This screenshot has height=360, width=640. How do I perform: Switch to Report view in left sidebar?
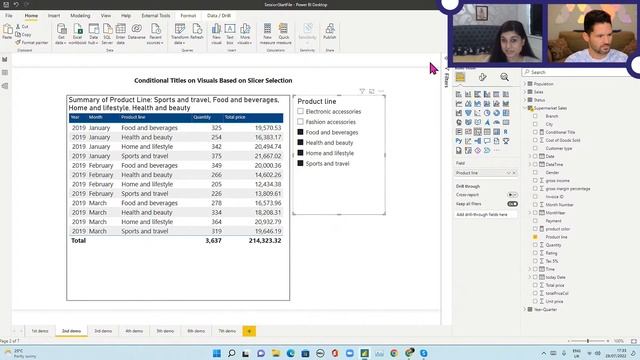tap(5, 60)
